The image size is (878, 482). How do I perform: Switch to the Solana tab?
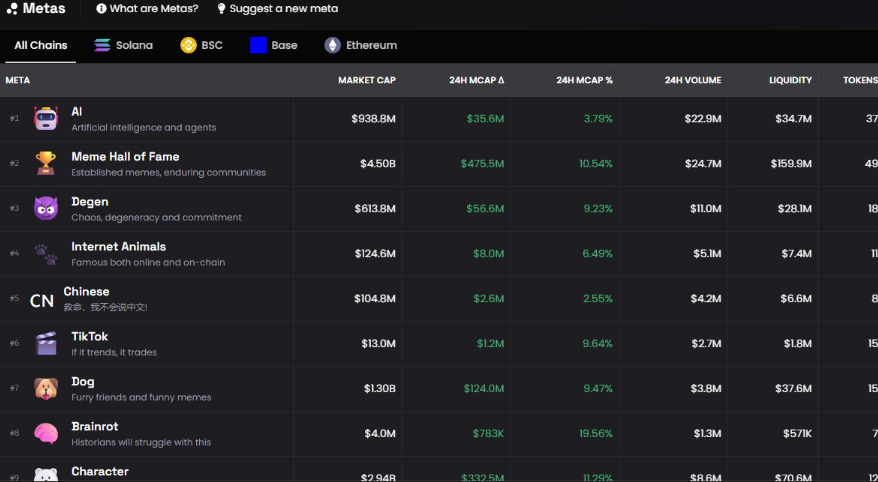pos(123,45)
